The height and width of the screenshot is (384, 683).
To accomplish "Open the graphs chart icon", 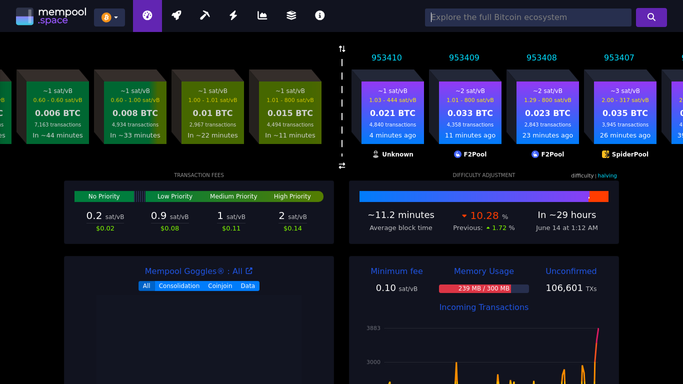I will (x=262, y=16).
